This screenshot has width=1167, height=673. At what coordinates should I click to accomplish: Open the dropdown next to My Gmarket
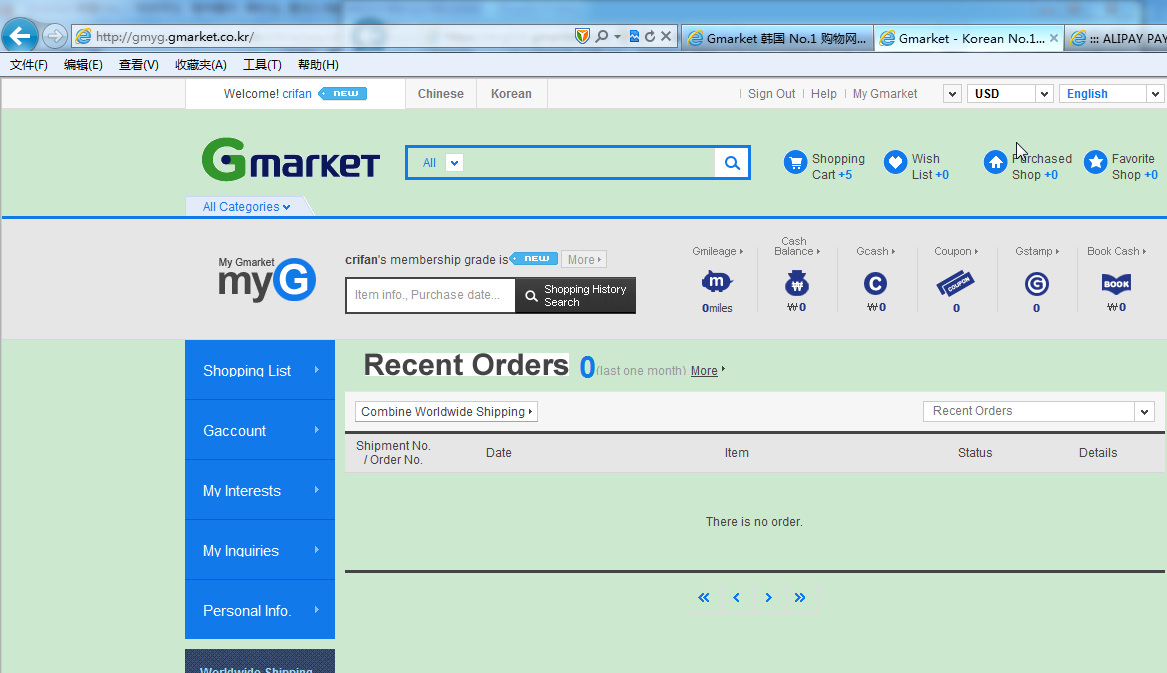952,94
